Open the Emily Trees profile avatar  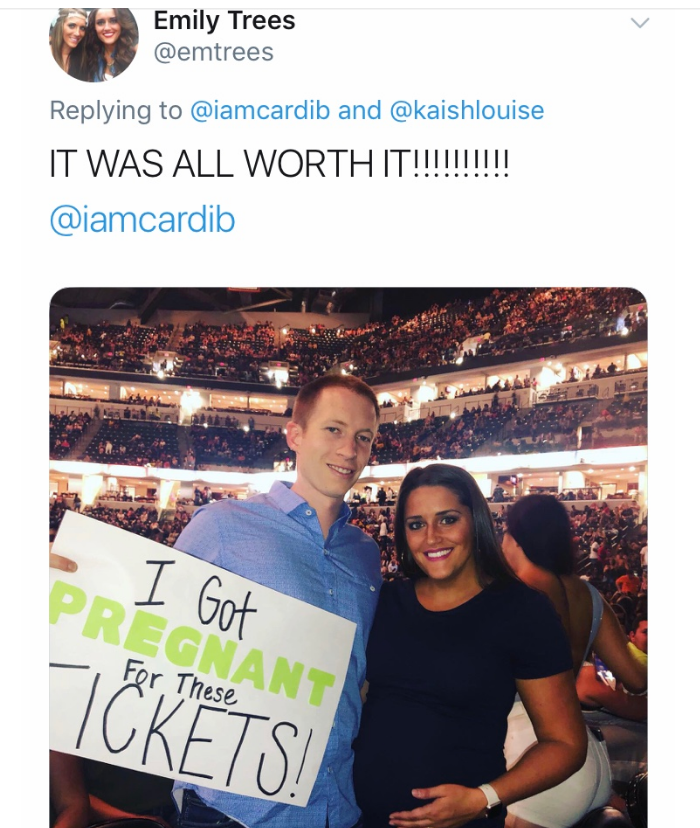(x=94, y=44)
